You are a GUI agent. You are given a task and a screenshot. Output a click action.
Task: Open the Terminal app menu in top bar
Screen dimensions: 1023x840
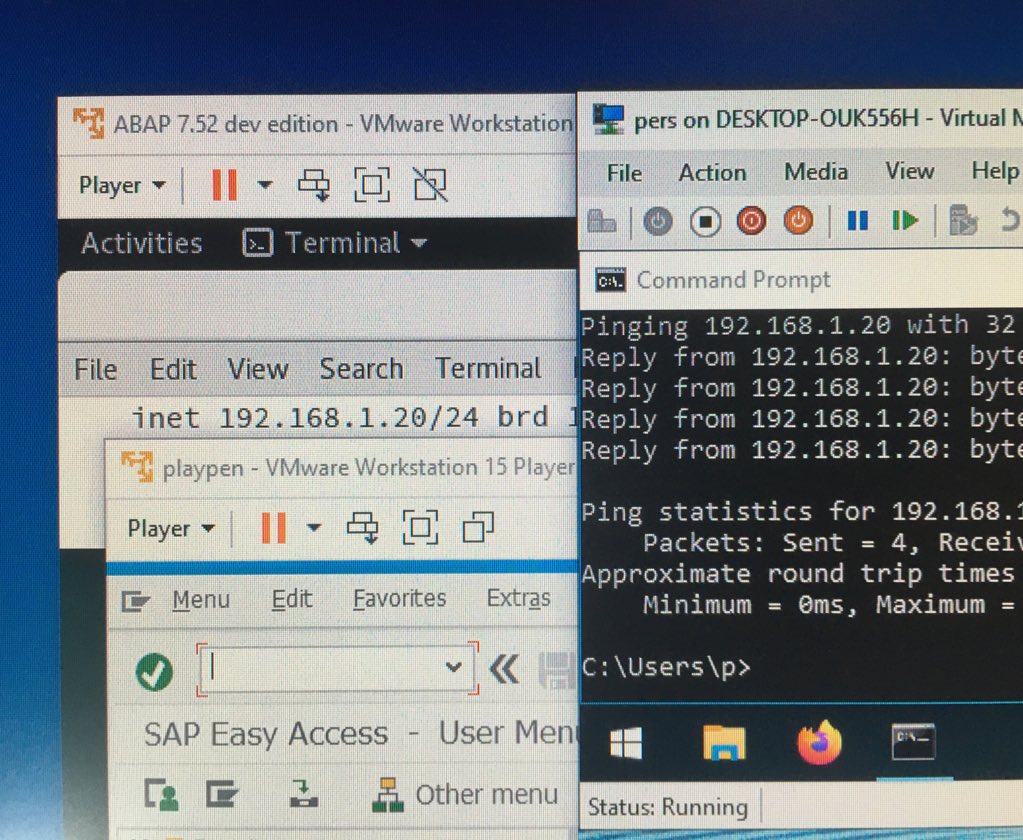click(x=335, y=243)
